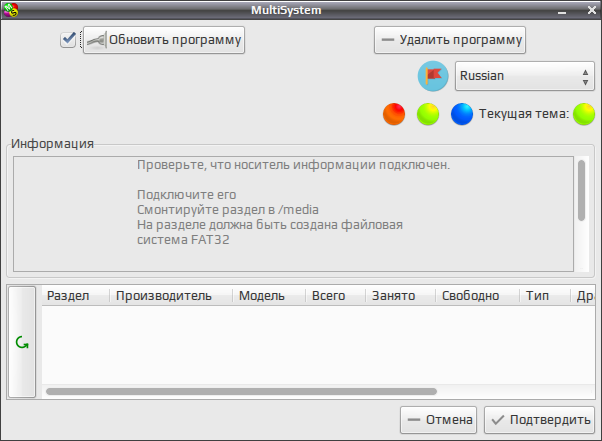Click the Информация panel vertical scrollbar
This screenshot has height=441, width=602.
pyautogui.click(x=582, y=191)
